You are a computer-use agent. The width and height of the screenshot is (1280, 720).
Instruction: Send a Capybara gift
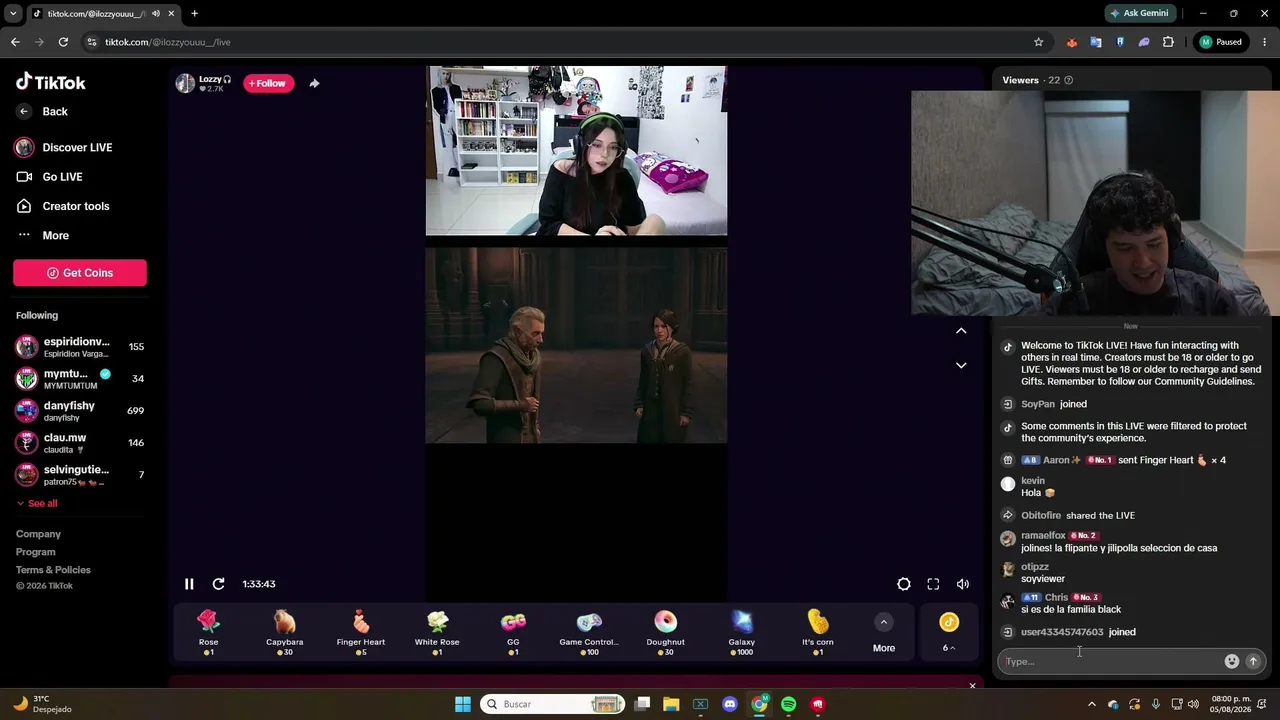(x=285, y=632)
